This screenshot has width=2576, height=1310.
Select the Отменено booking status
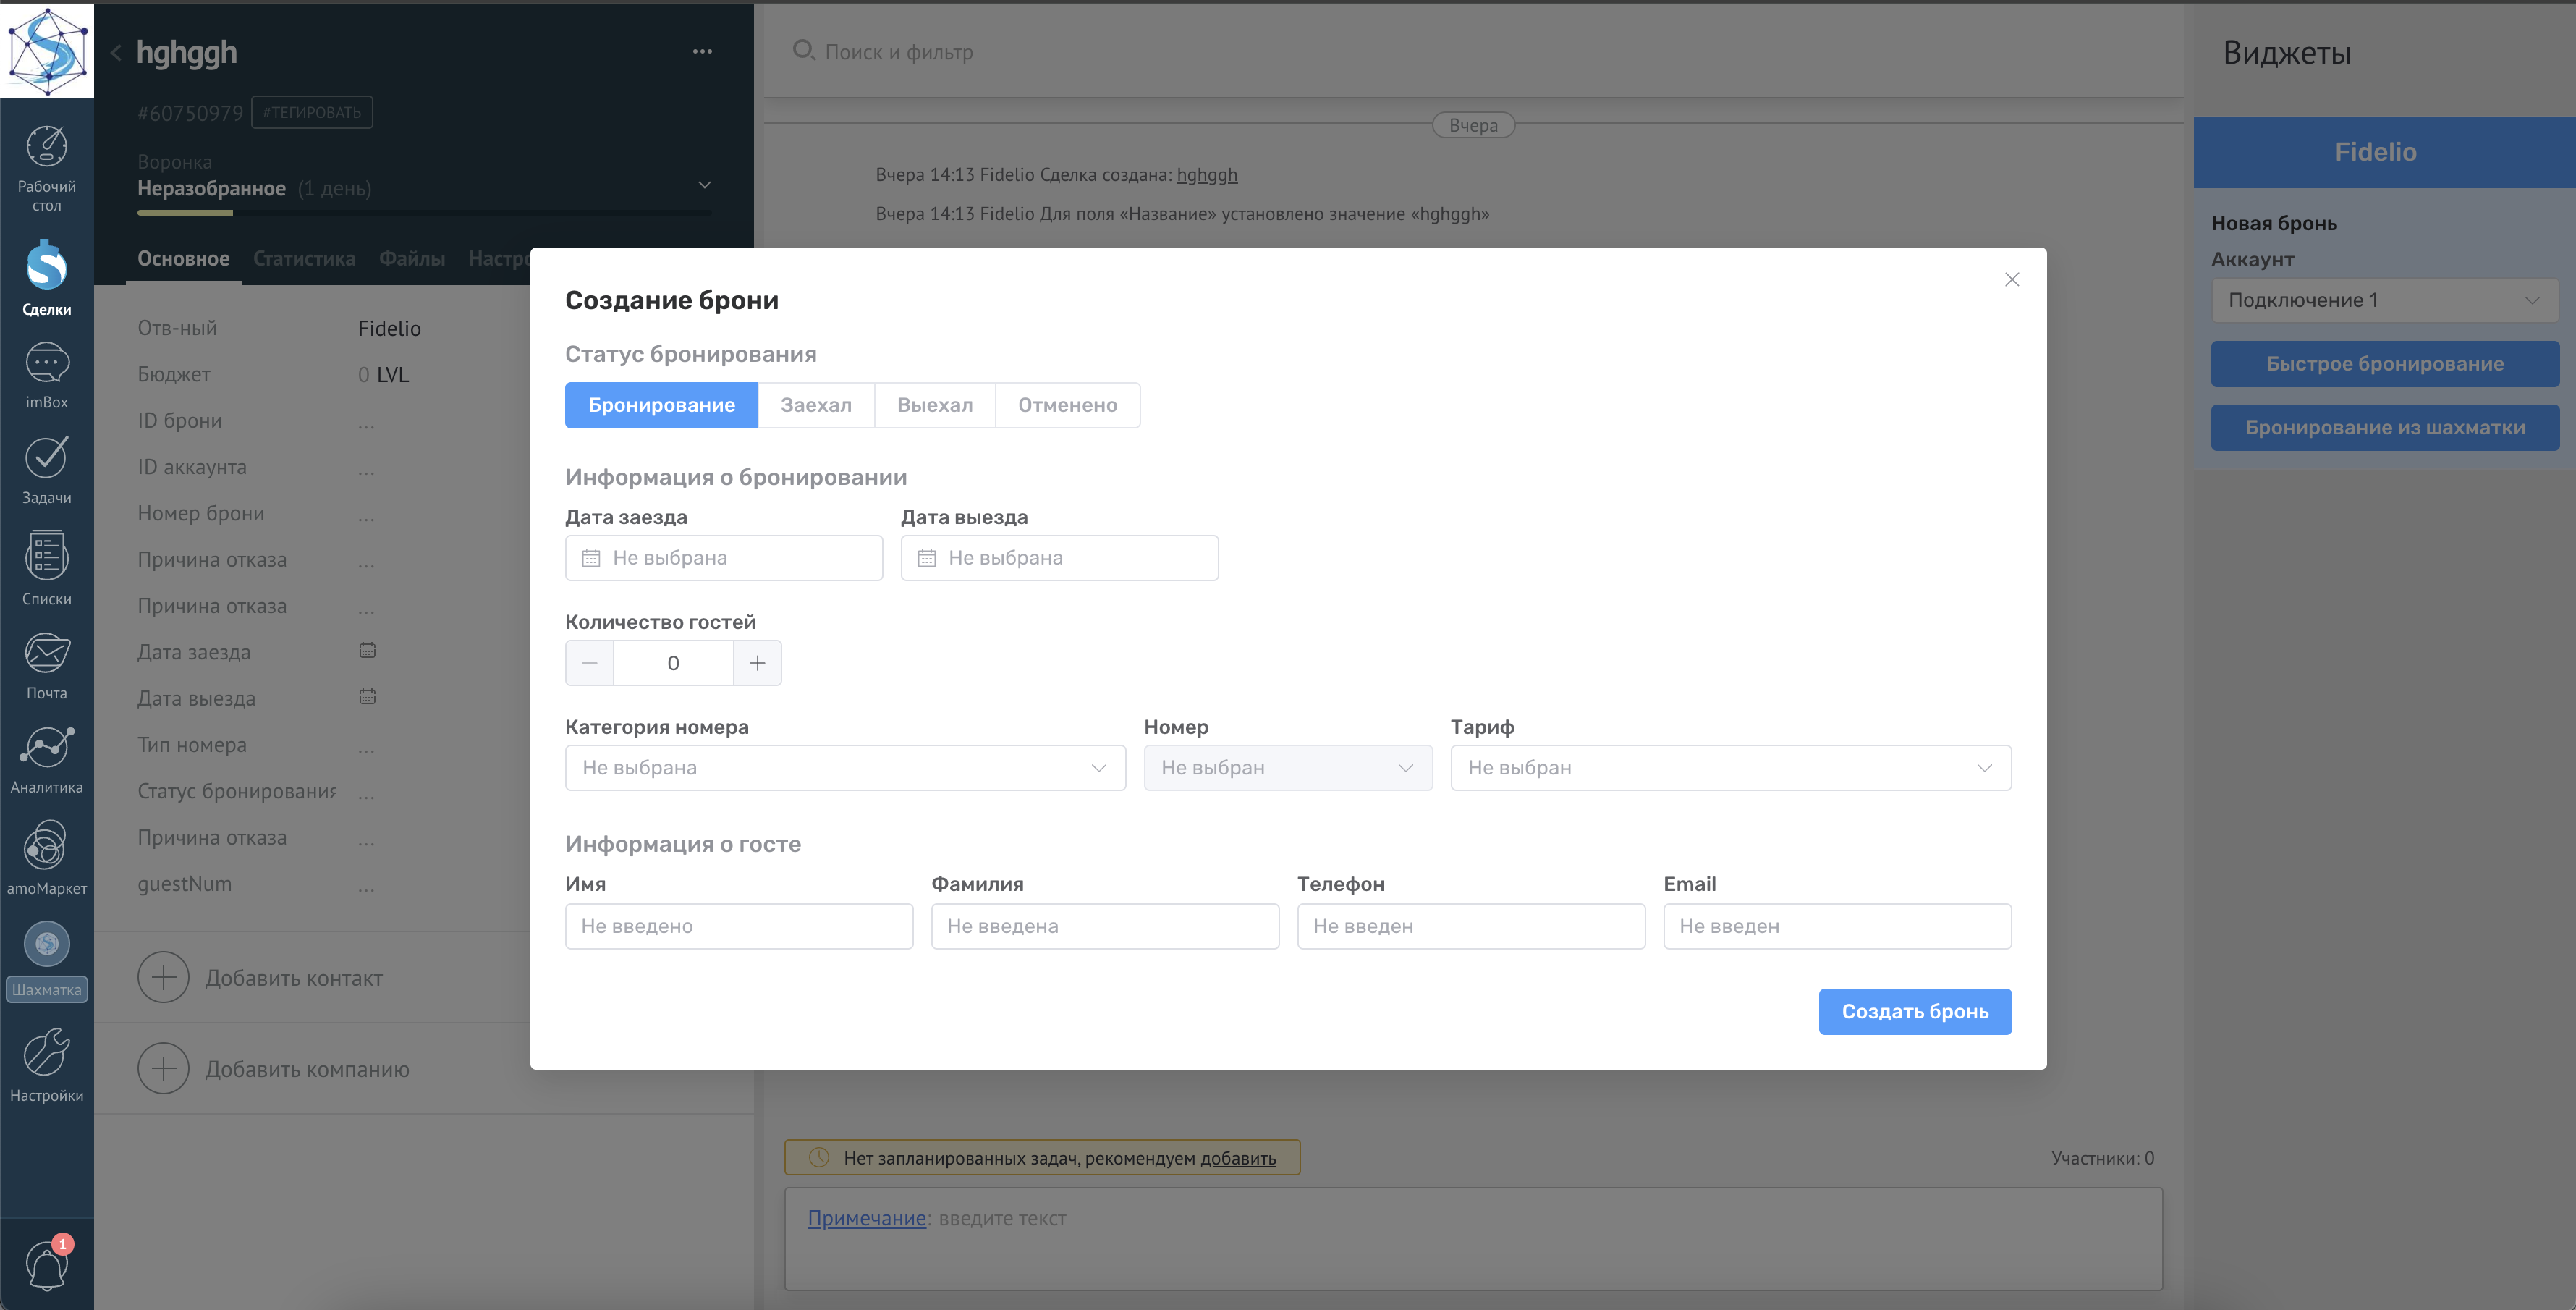(x=1067, y=405)
